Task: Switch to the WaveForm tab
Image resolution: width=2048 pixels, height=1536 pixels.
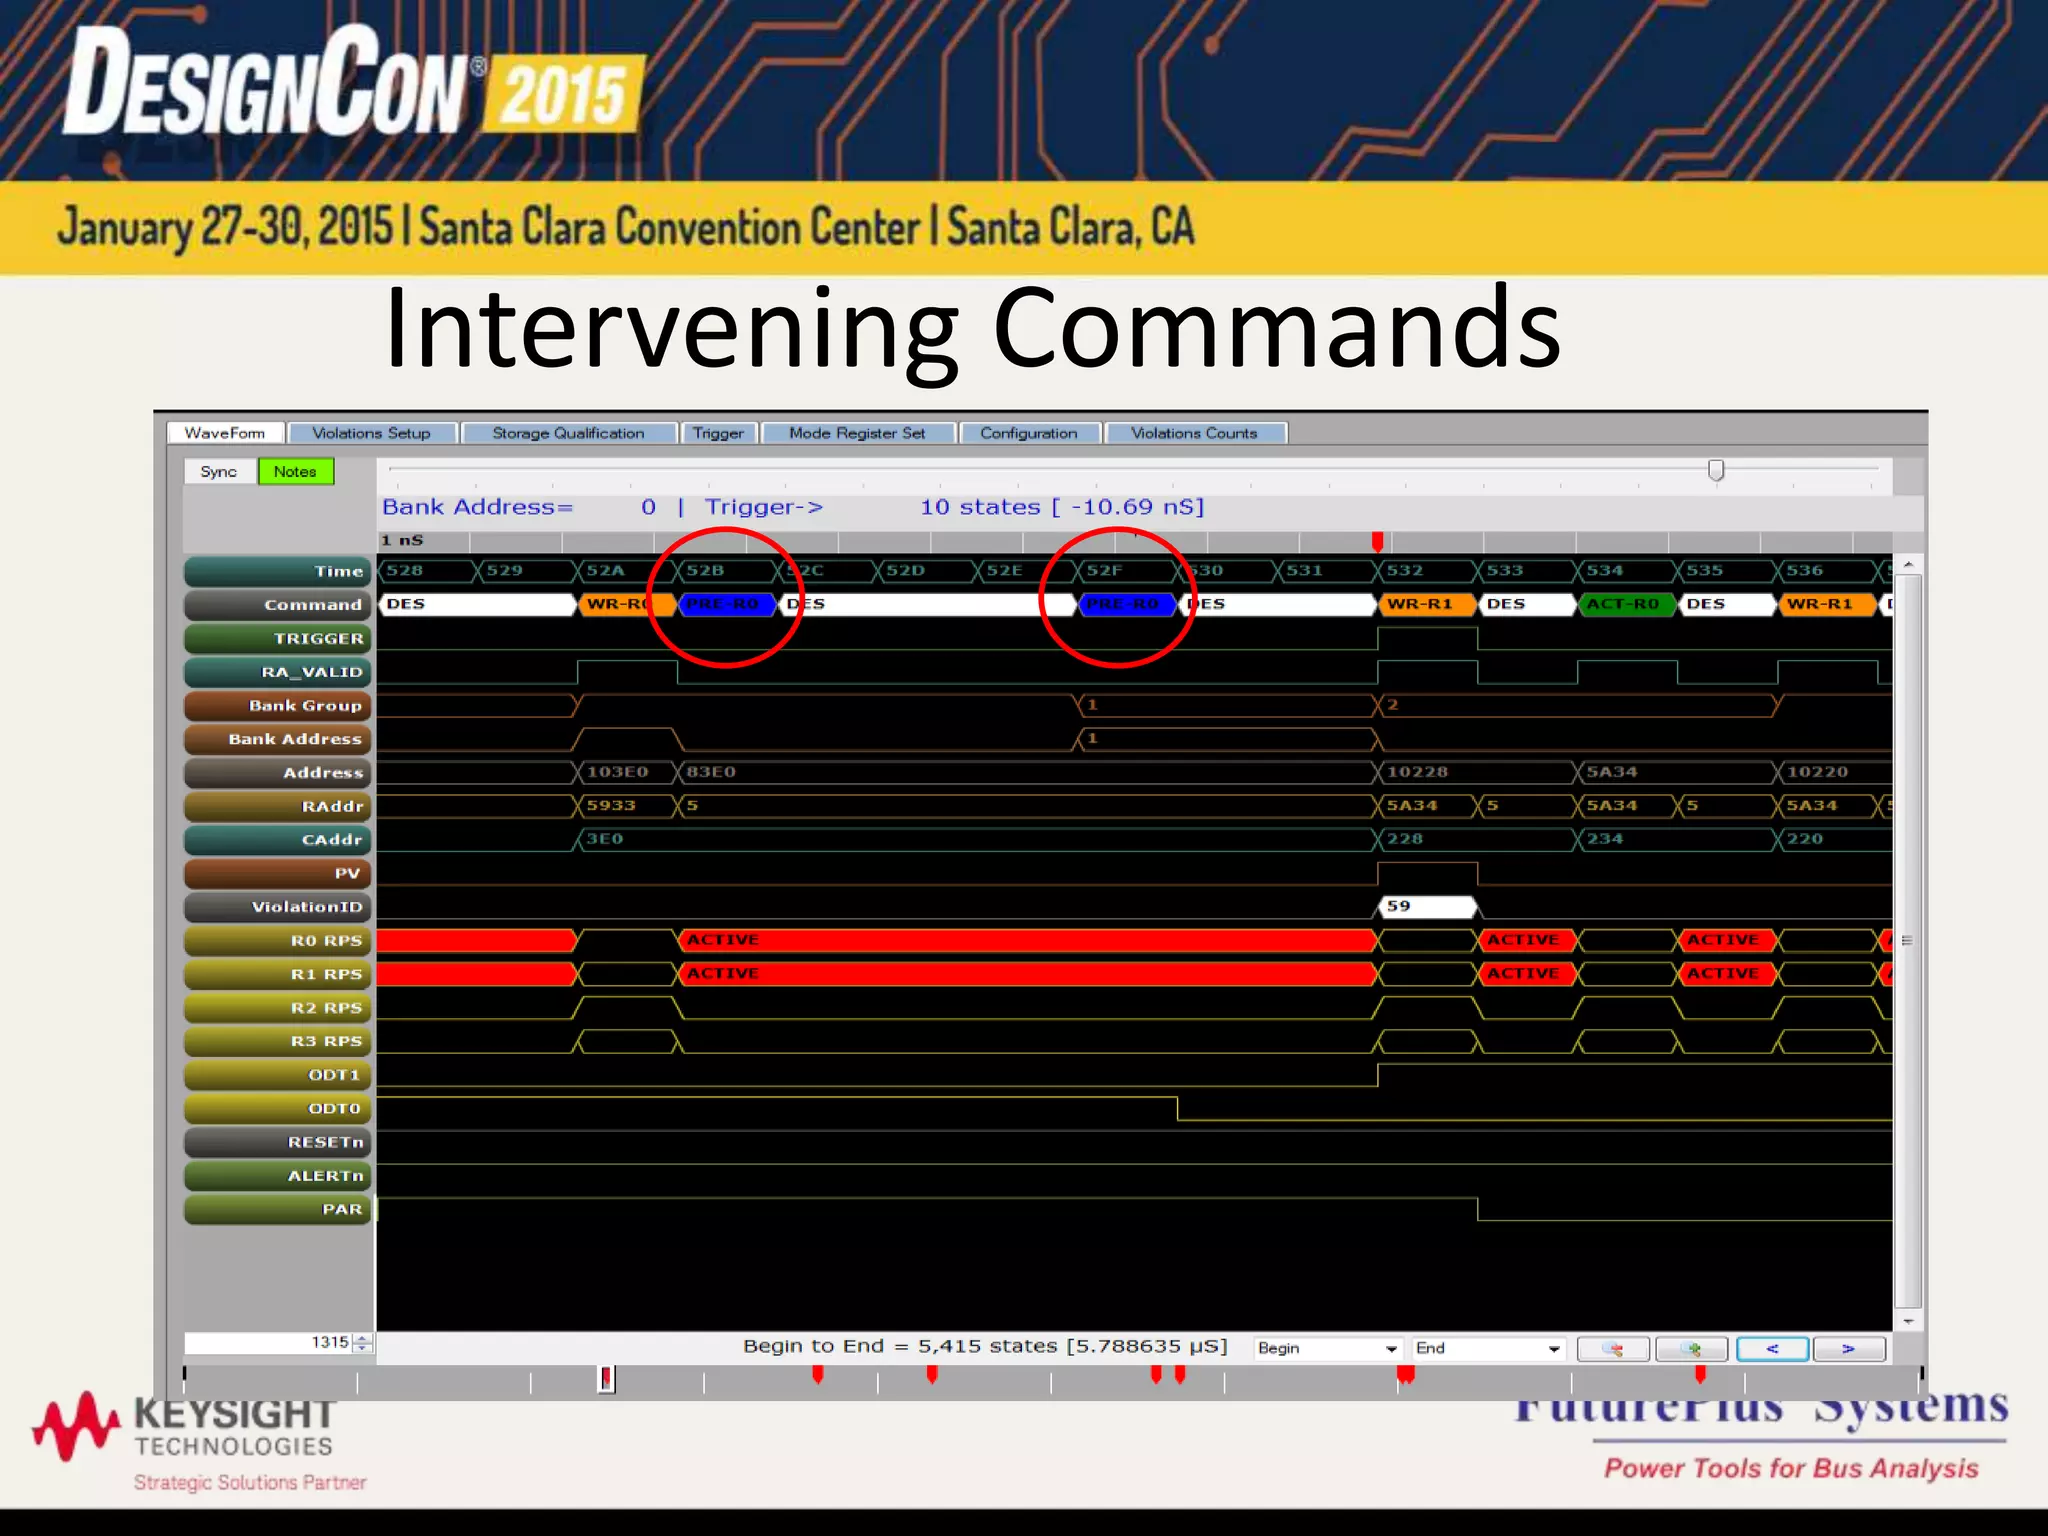Action: (x=225, y=433)
